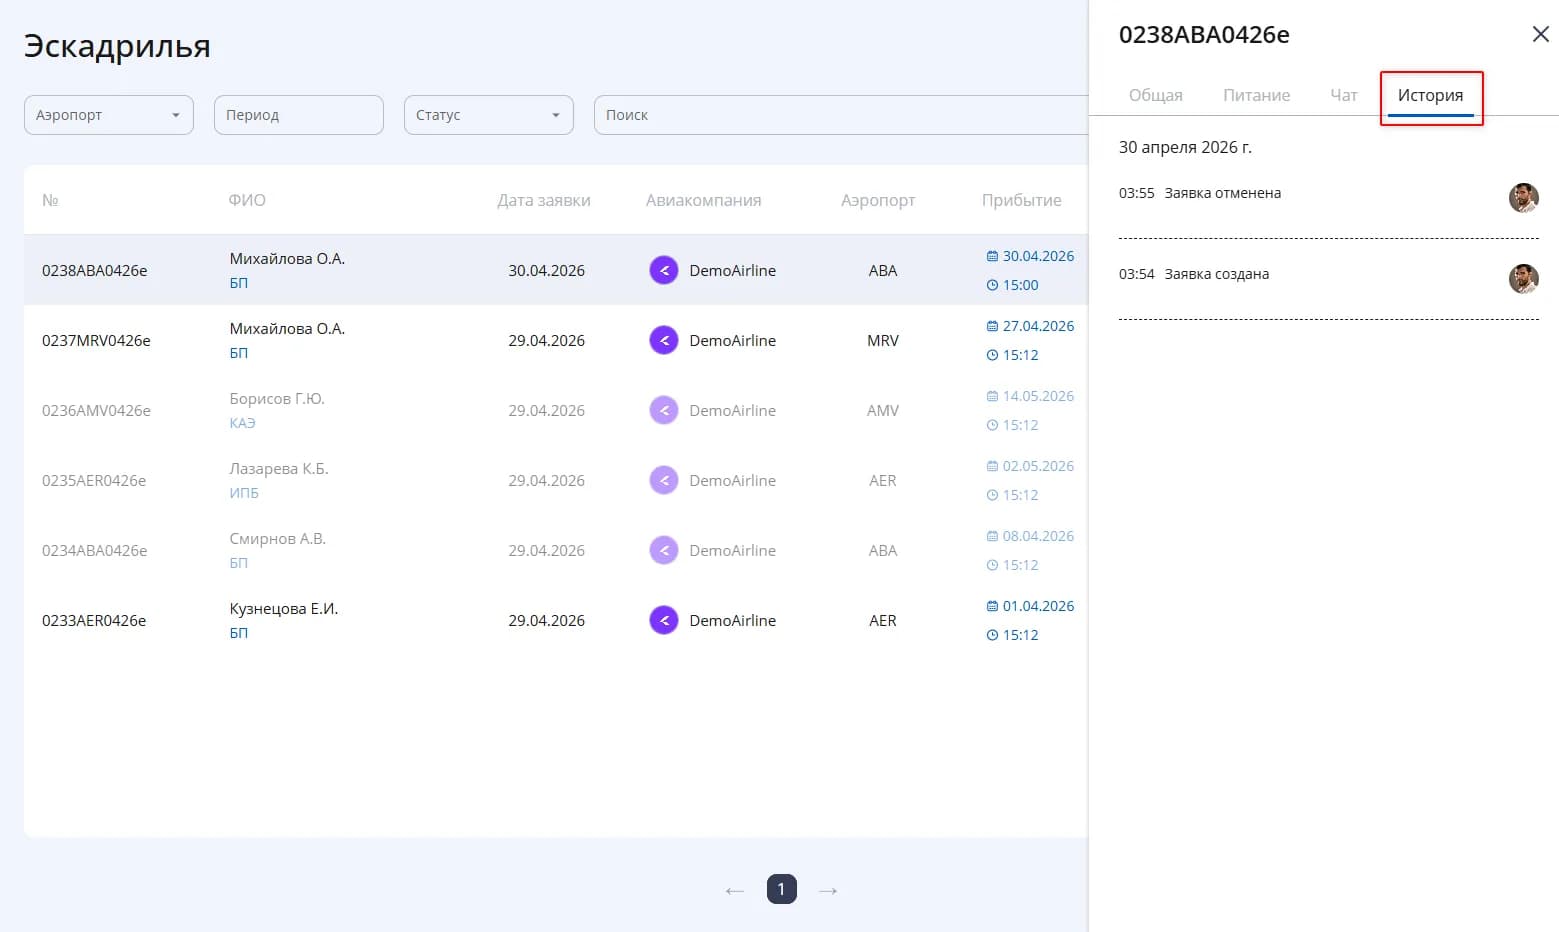Close the 0238ABA0426e details panel

tap(1540, 35)
